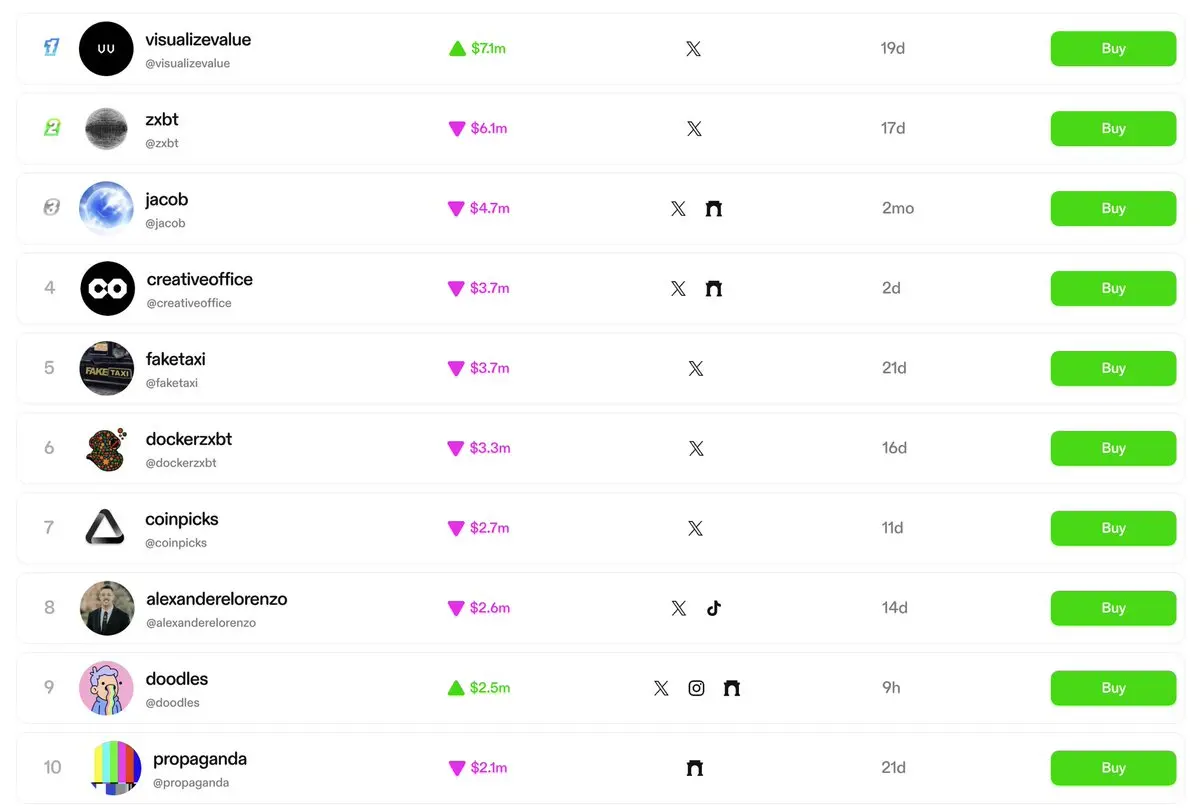This screenshot has height=811, width=1200.
Task: Open jacob's Farcaster arch icon
Action: click(x=713, y=208)
